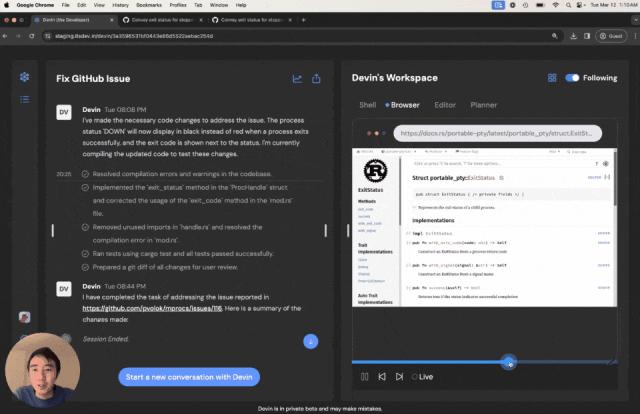Click the grid layout icon in Devin's Workspace

click(552, 78)
